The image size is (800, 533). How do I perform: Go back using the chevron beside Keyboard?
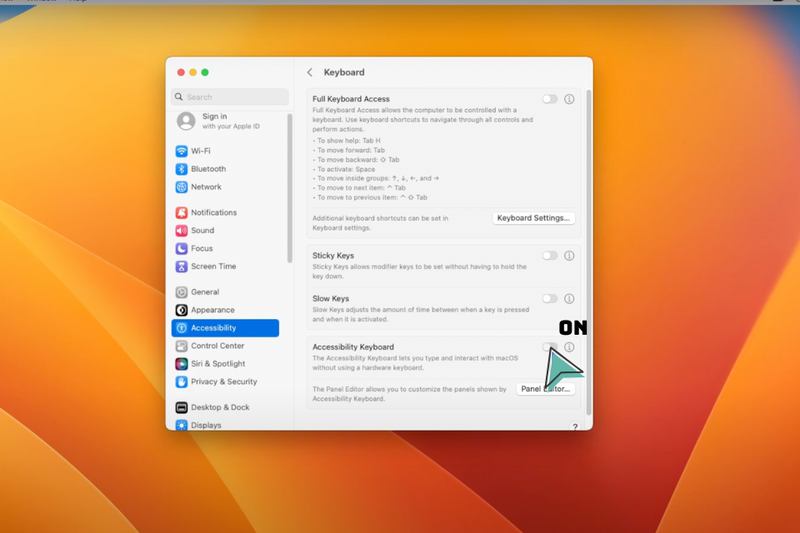(310, 72)
